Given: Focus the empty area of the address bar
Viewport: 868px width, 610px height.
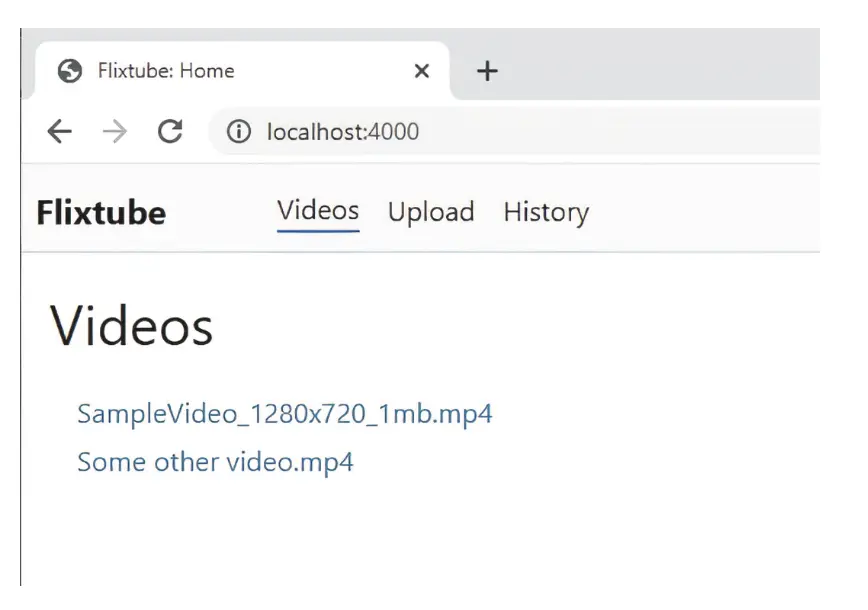Looking at the screenshot, I should [x=620, y=132].
